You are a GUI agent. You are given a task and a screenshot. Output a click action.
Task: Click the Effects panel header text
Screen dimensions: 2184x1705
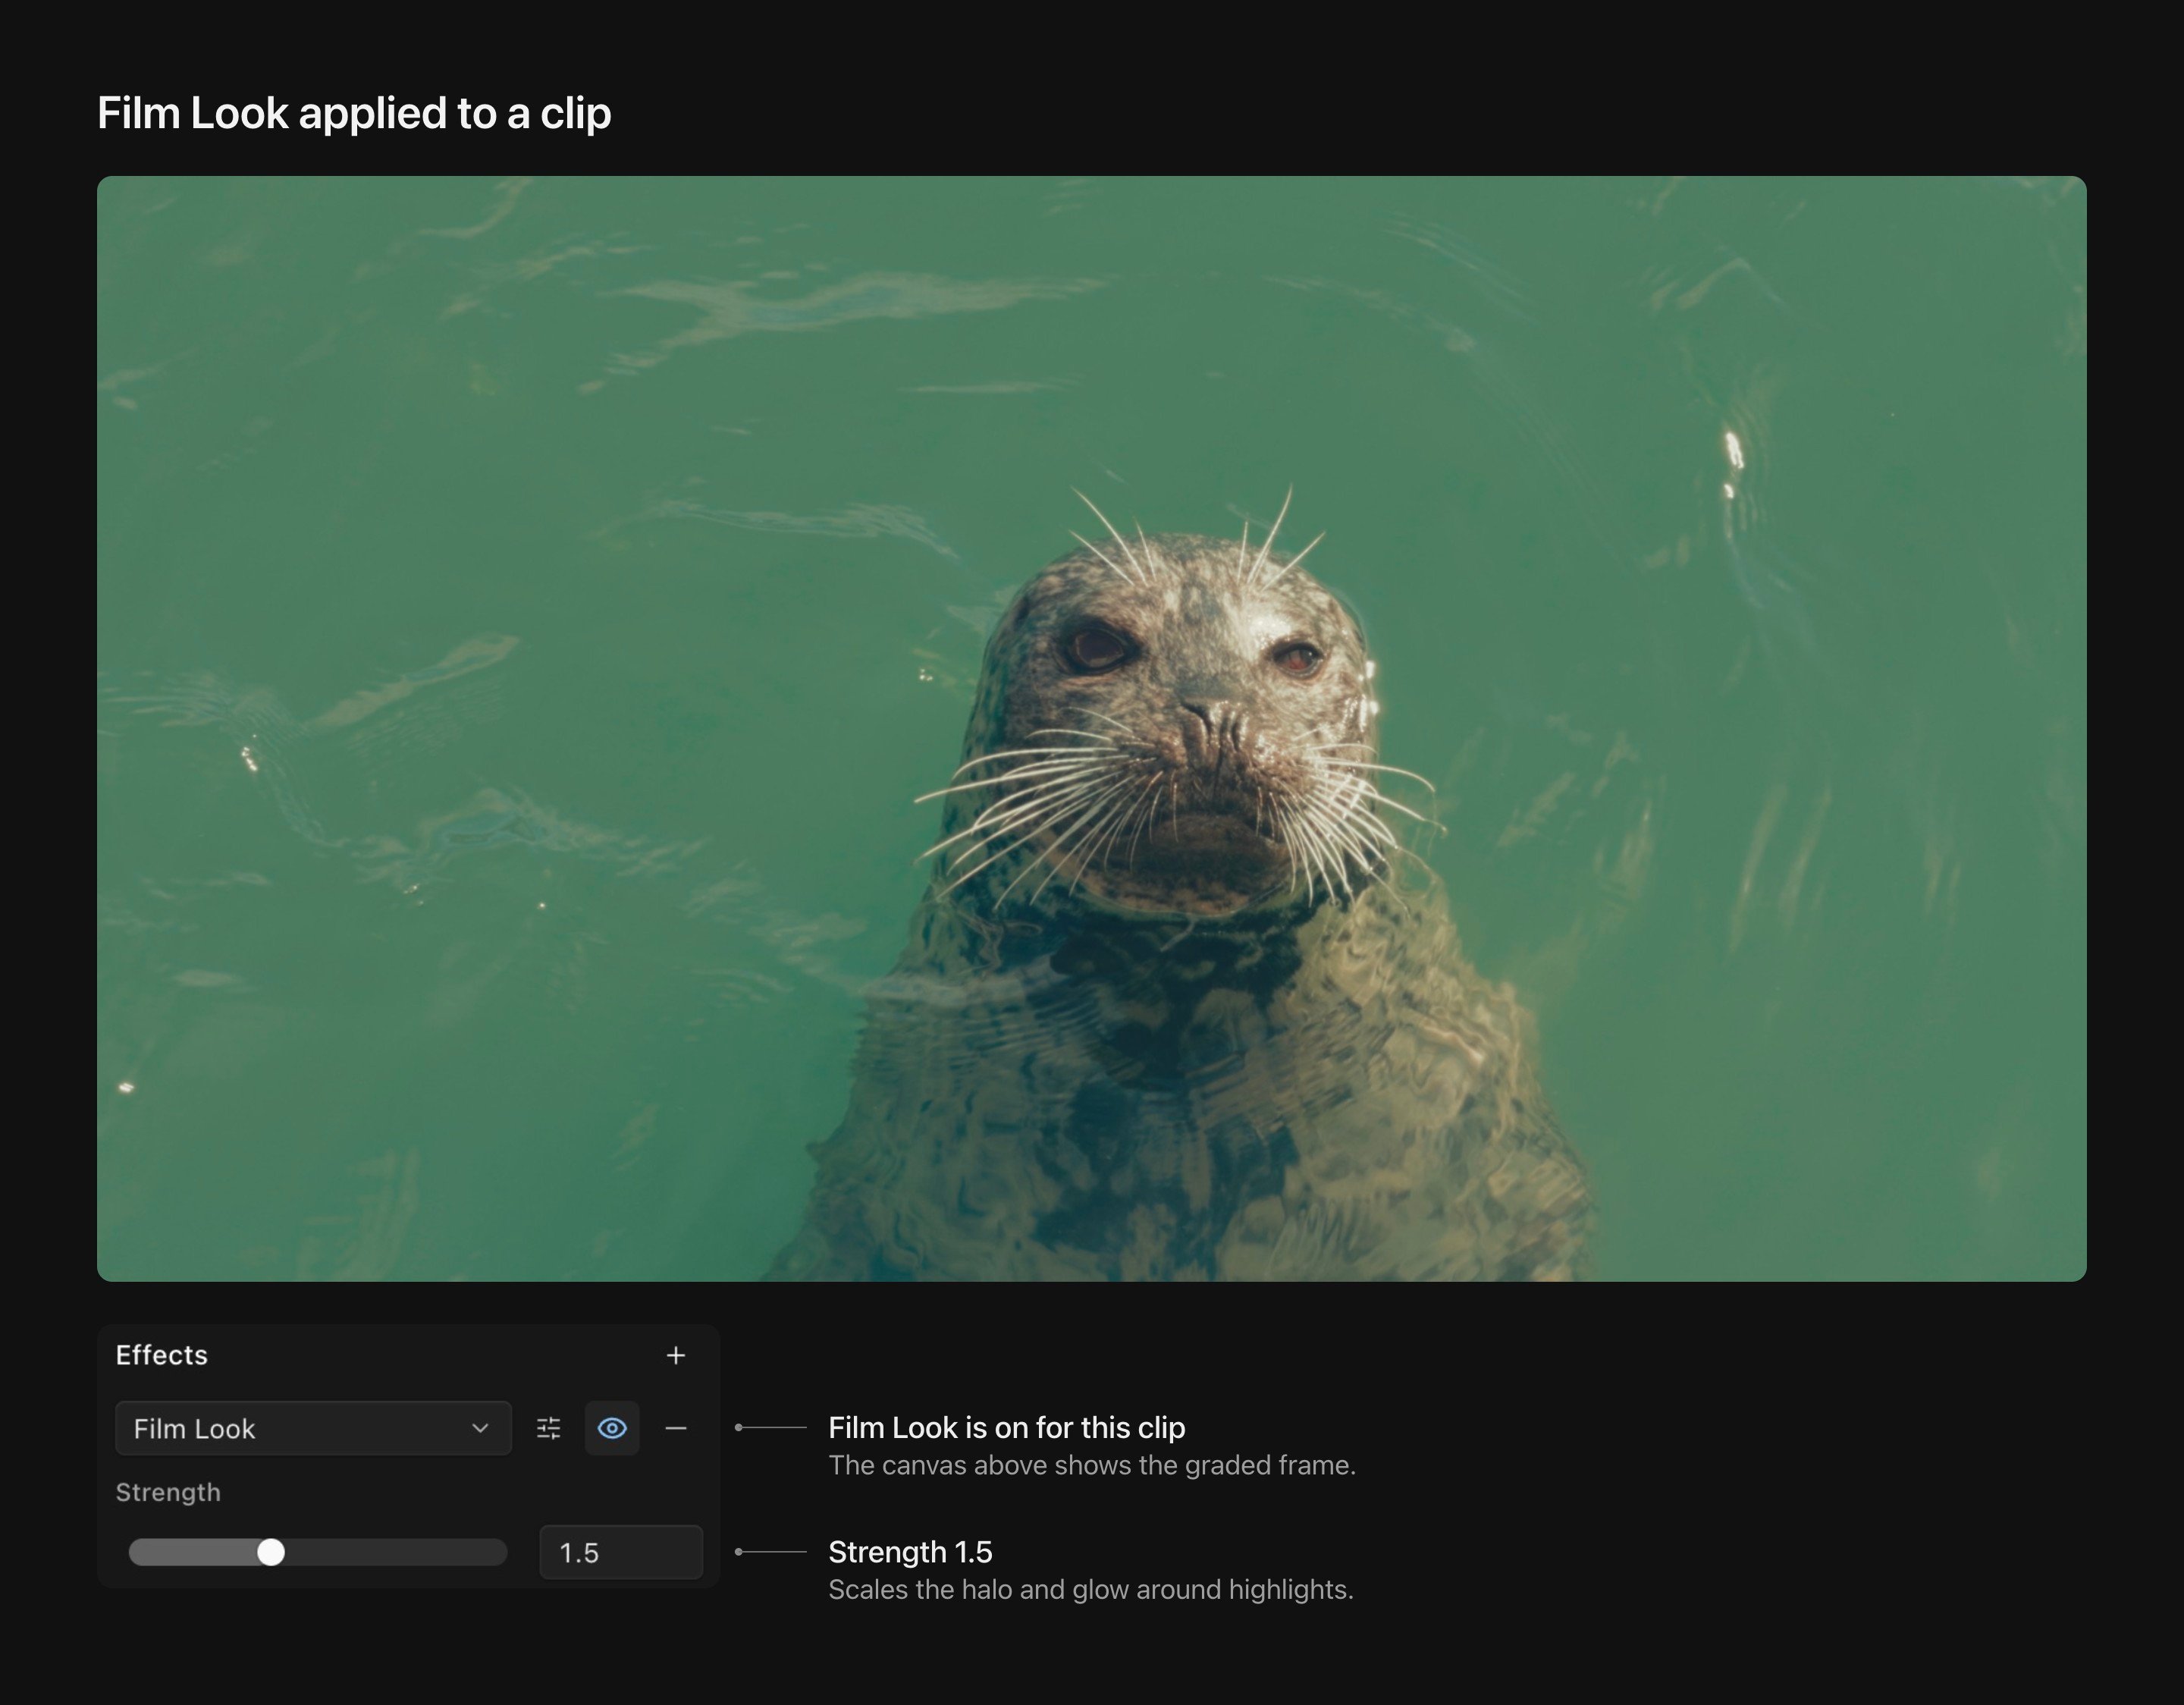click(x=162, y=1355)
